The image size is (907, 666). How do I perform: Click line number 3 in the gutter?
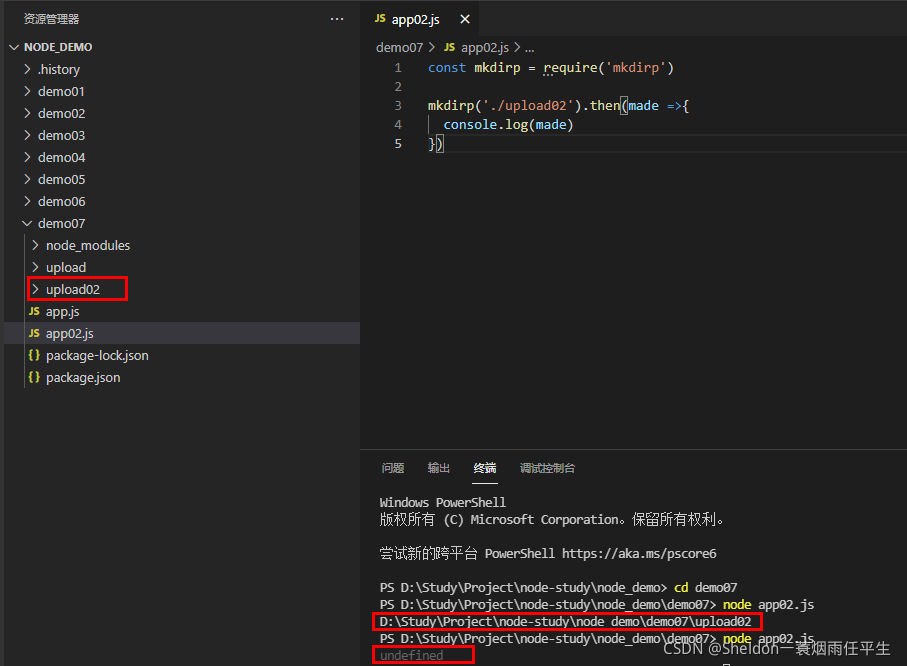(398, 106)
